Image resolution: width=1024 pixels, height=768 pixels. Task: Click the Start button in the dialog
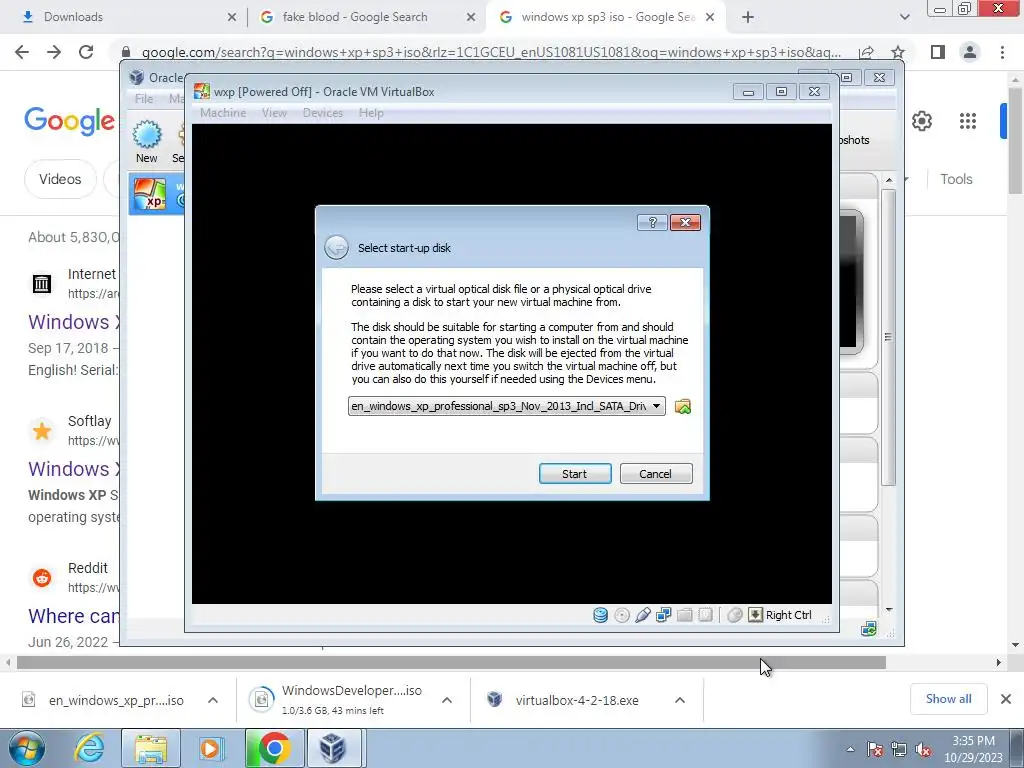575,474
